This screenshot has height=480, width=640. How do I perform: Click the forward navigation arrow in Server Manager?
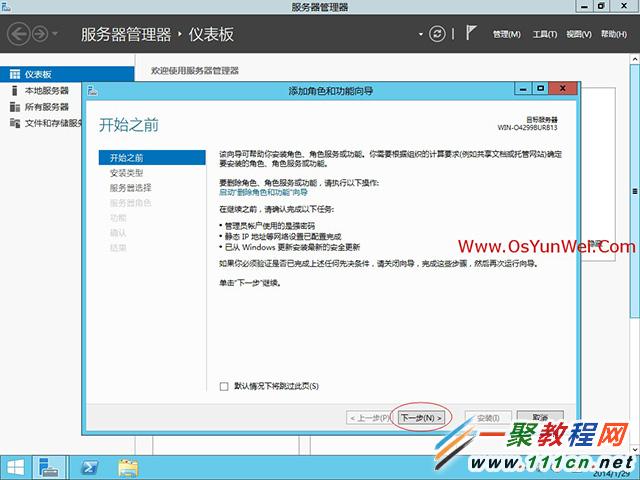[40, 34]
